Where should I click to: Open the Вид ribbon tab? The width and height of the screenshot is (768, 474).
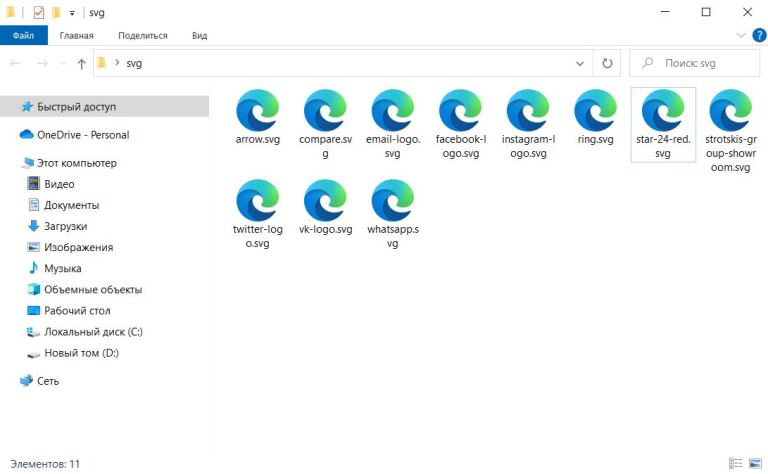199,35
